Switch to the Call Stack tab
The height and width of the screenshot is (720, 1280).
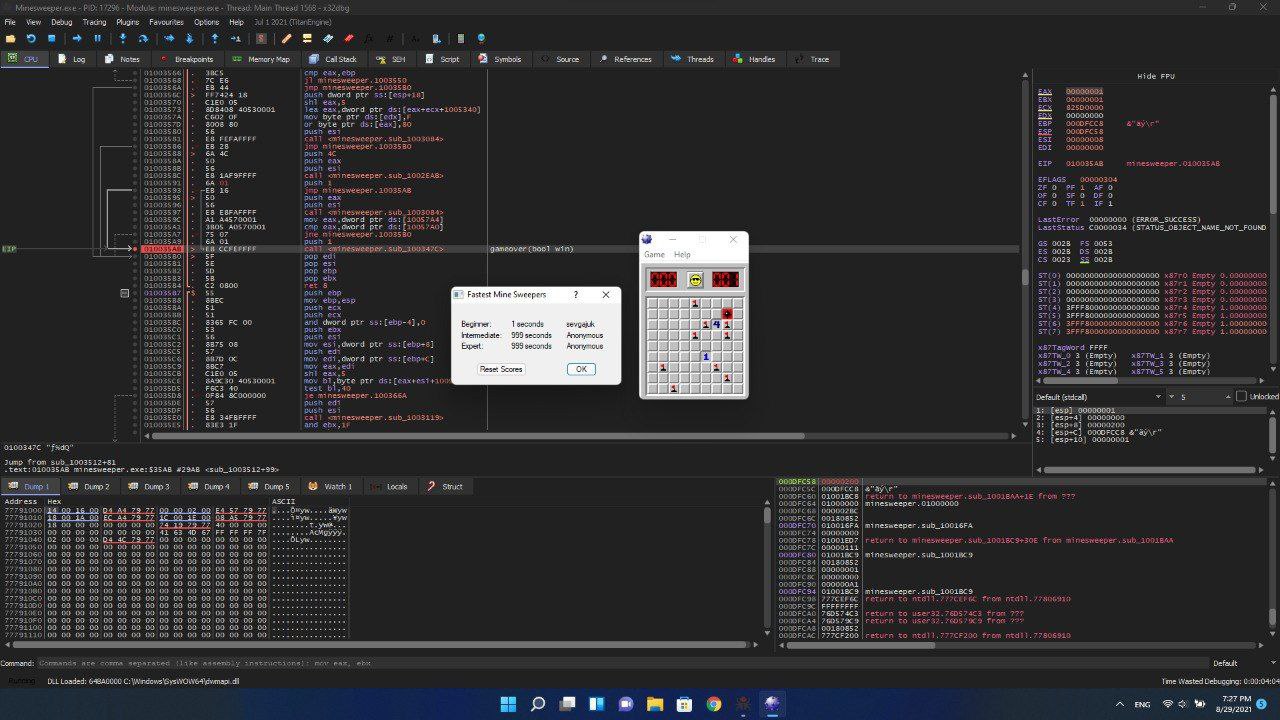click(333, 59)
